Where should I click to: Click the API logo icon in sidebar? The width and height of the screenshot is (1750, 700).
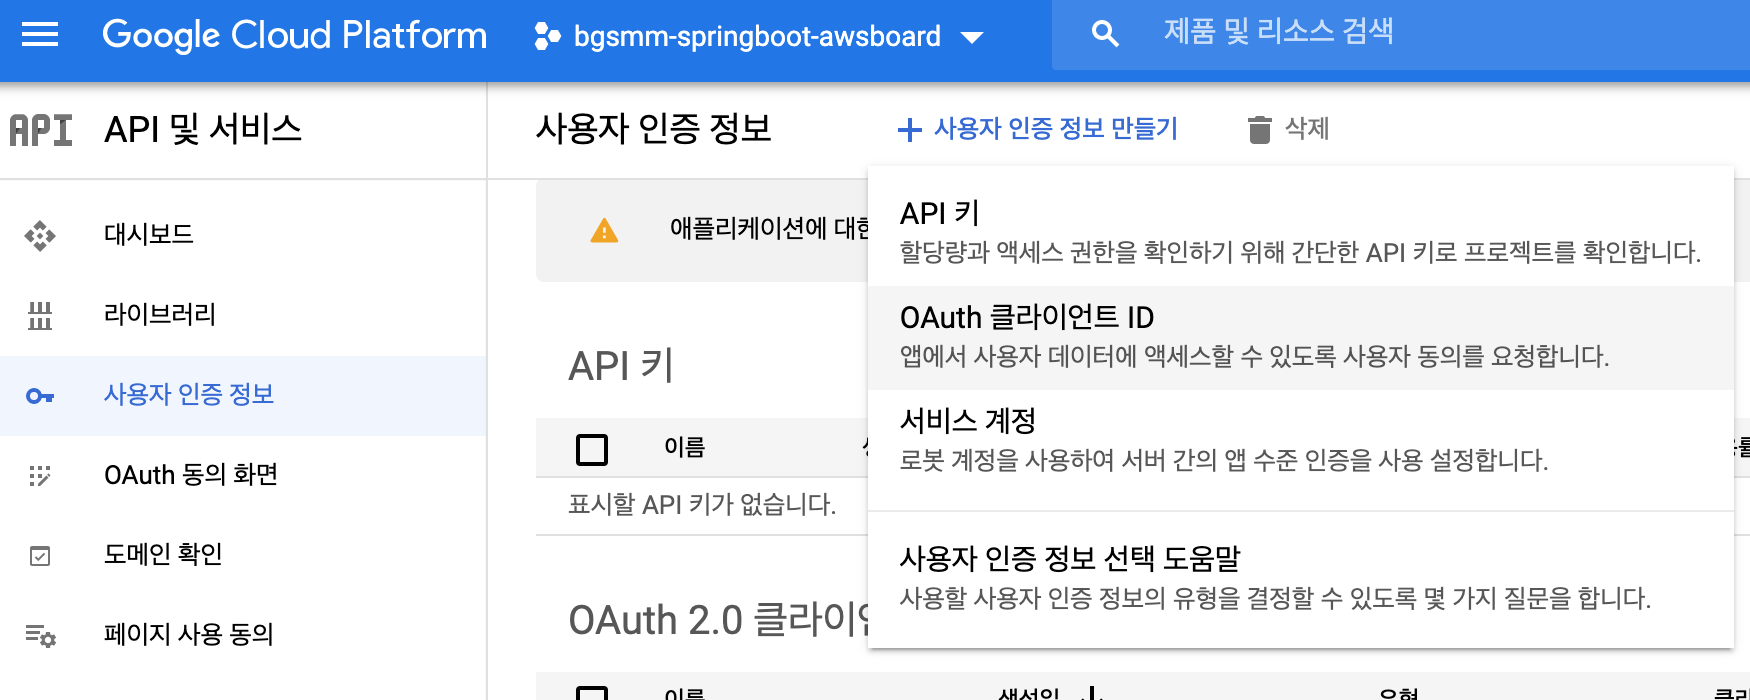click(x=41, y=130)
